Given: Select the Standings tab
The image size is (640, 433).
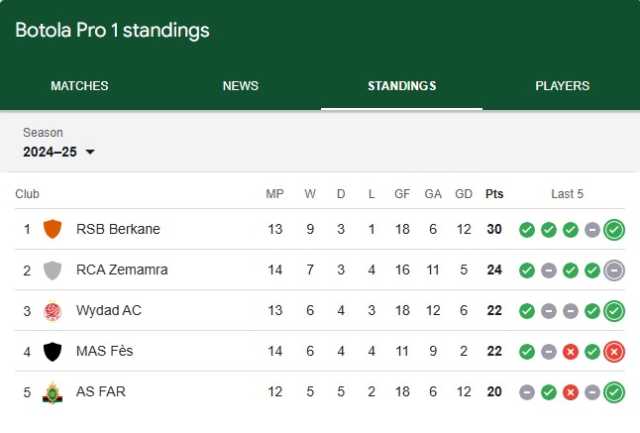Looking at the screenshot, I should [402, 86].
